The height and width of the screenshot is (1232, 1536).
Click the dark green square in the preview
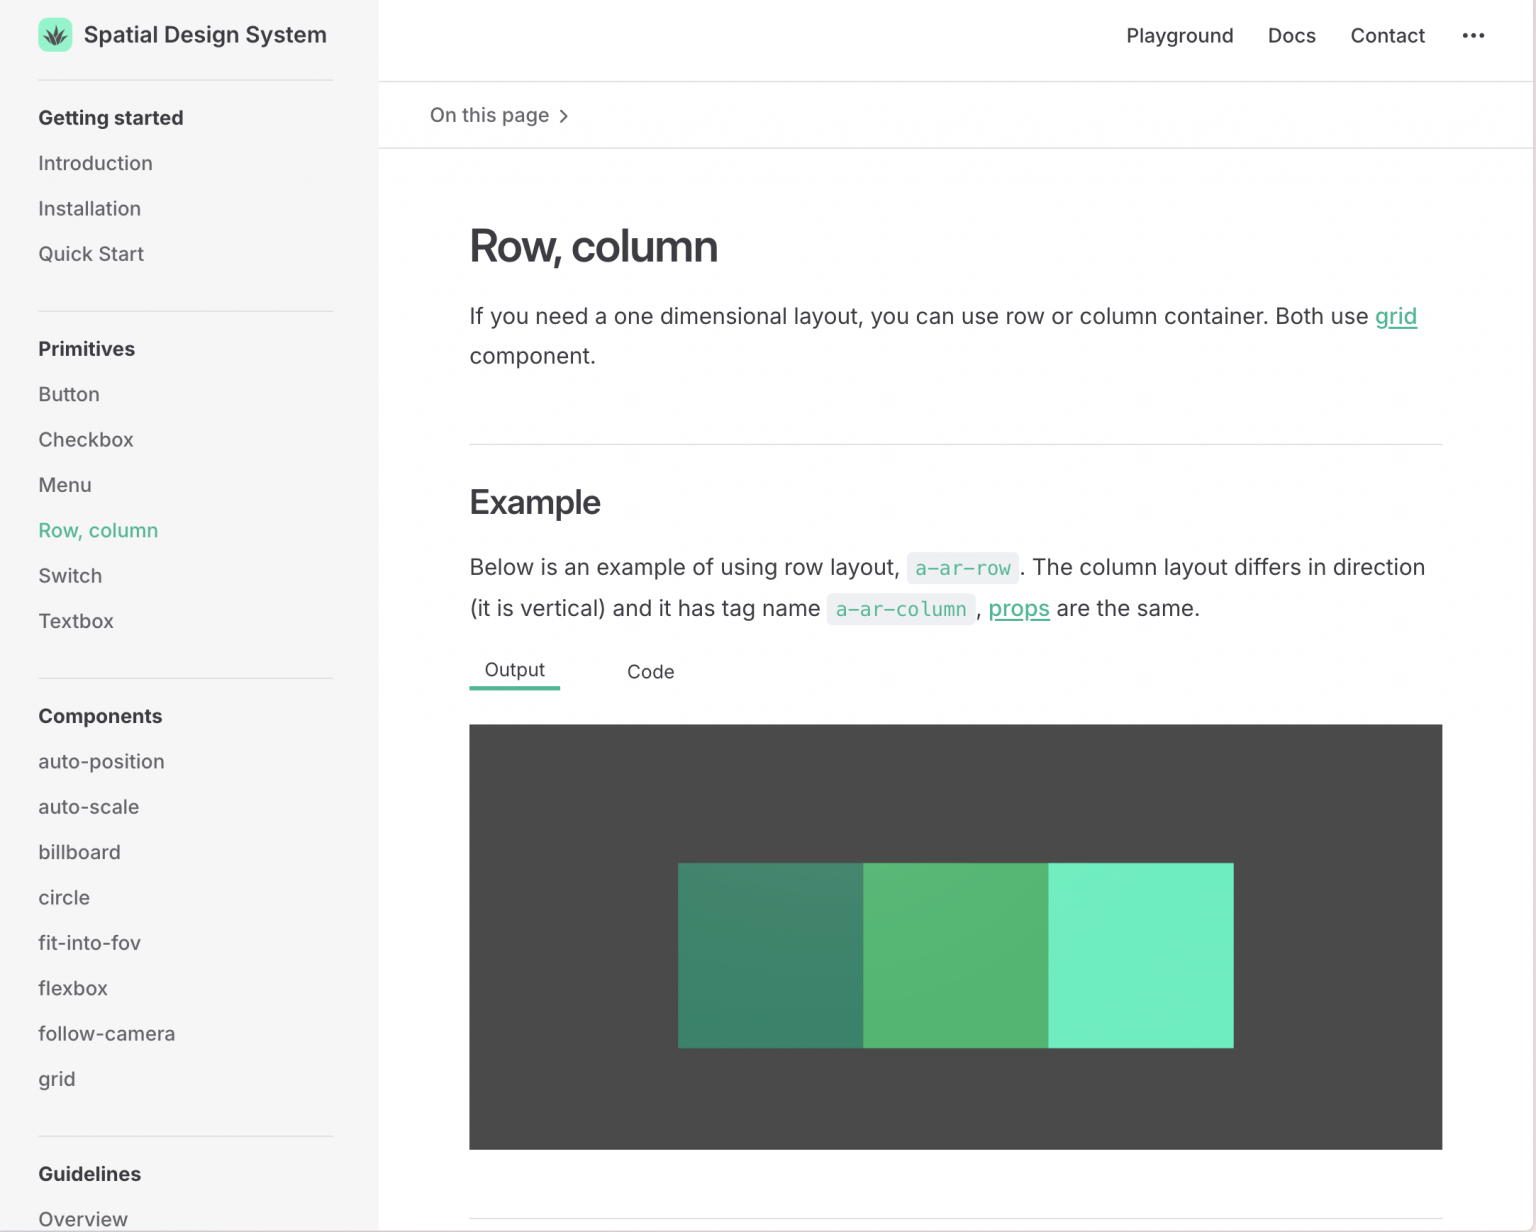tap(770, 955)
